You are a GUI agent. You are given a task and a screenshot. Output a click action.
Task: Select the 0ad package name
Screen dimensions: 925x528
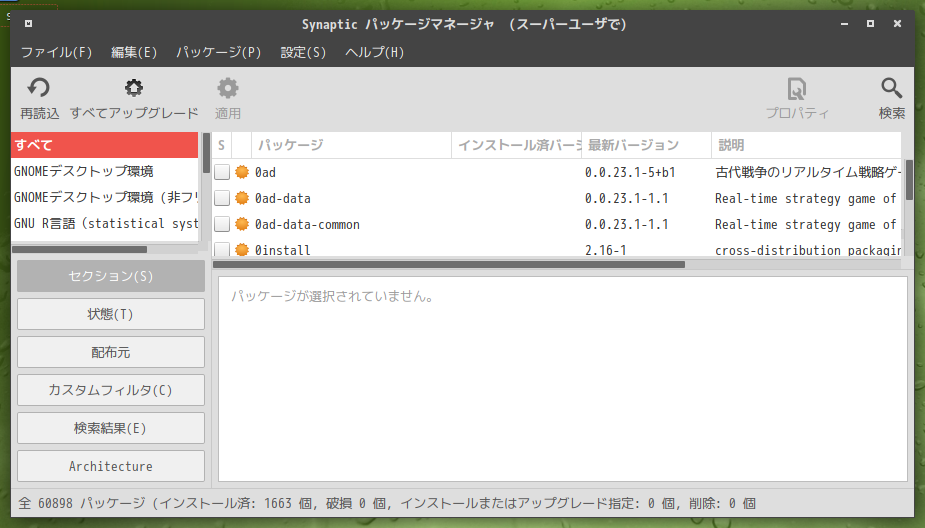pos(265,172)
